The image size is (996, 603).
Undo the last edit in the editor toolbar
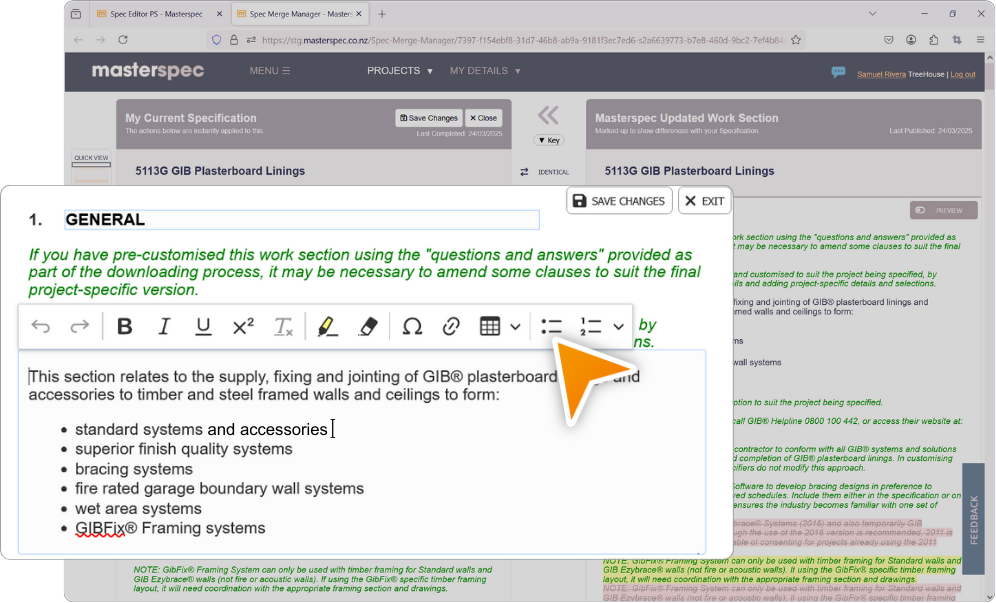[x=41, y=327]
